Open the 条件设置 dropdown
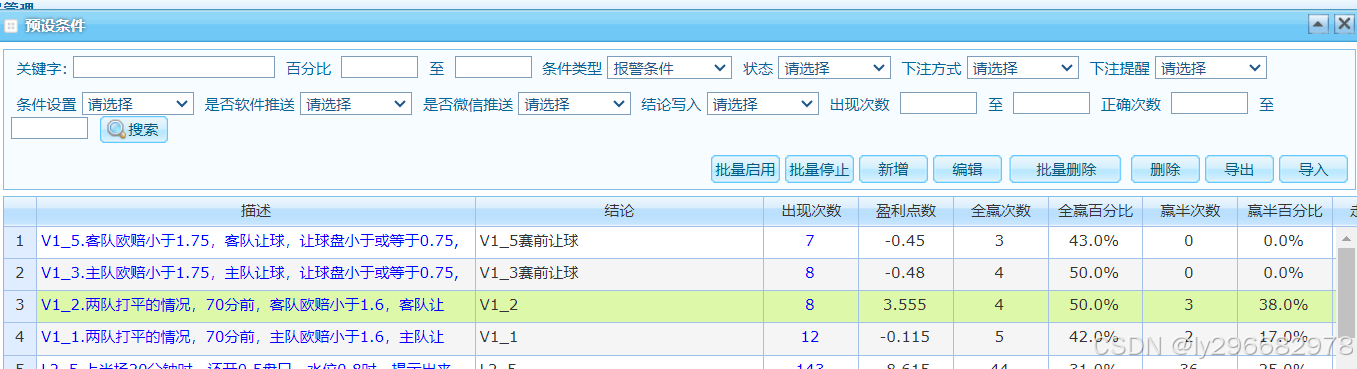 [x=138, y=103]
